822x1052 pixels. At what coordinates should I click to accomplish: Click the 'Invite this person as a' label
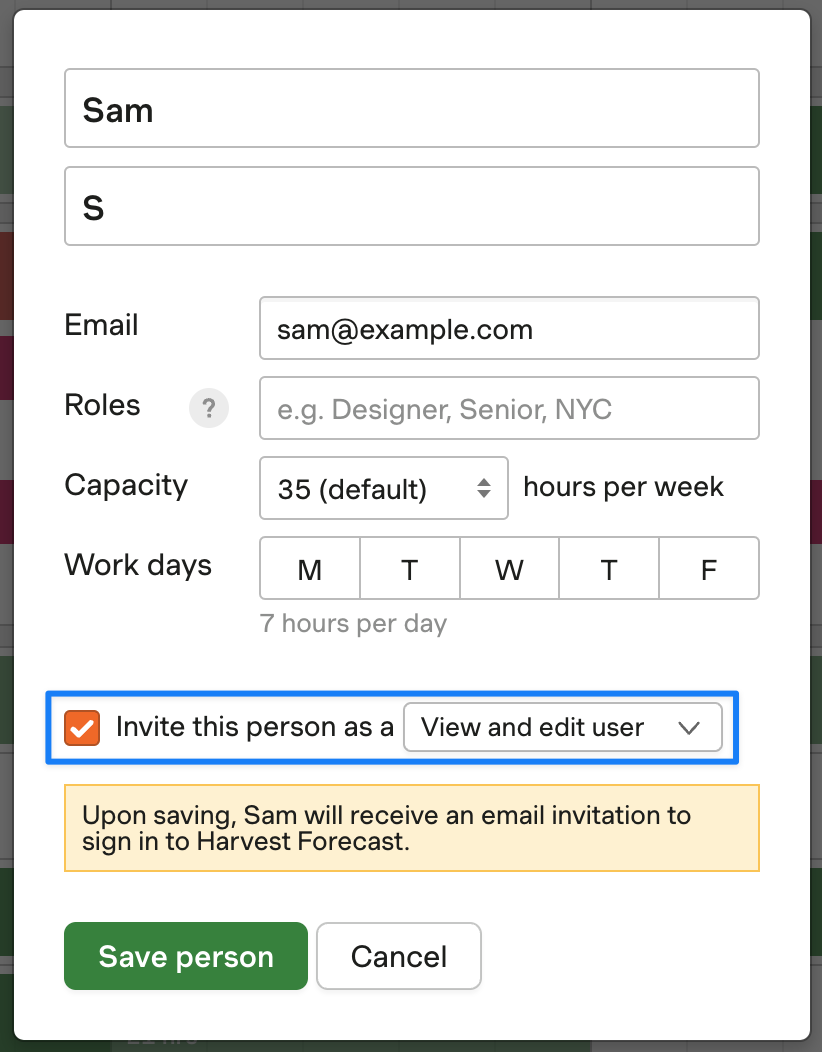[x=254, y=727]
